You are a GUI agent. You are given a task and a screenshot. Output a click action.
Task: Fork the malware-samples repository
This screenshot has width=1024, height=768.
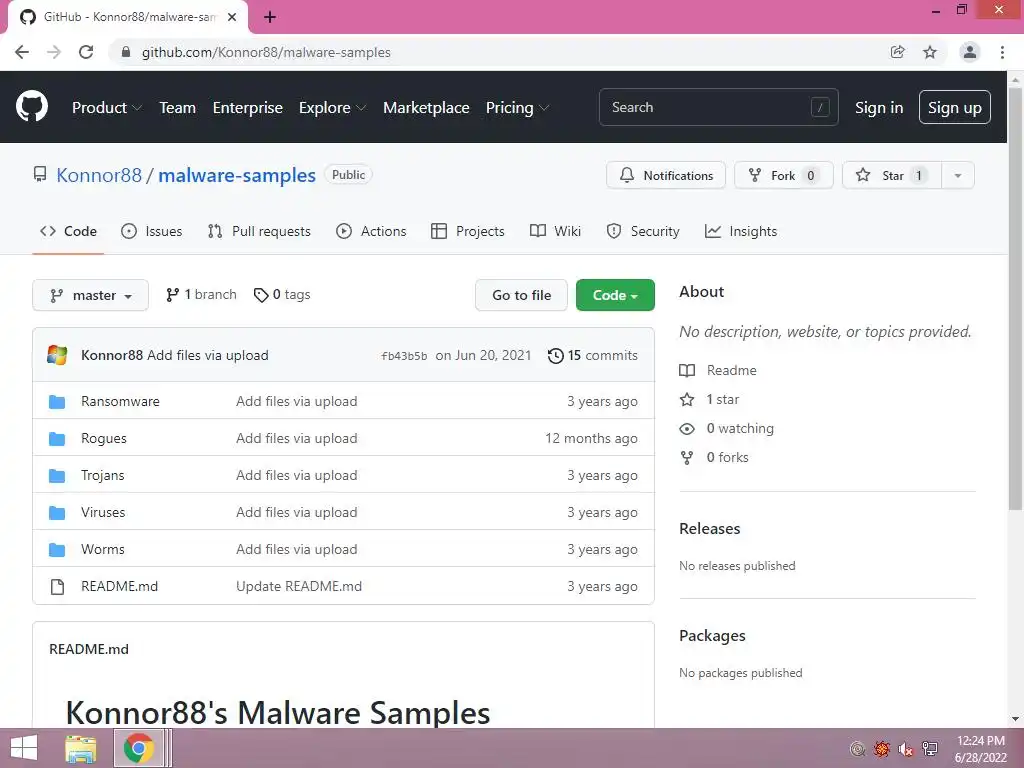click(784, 176)
